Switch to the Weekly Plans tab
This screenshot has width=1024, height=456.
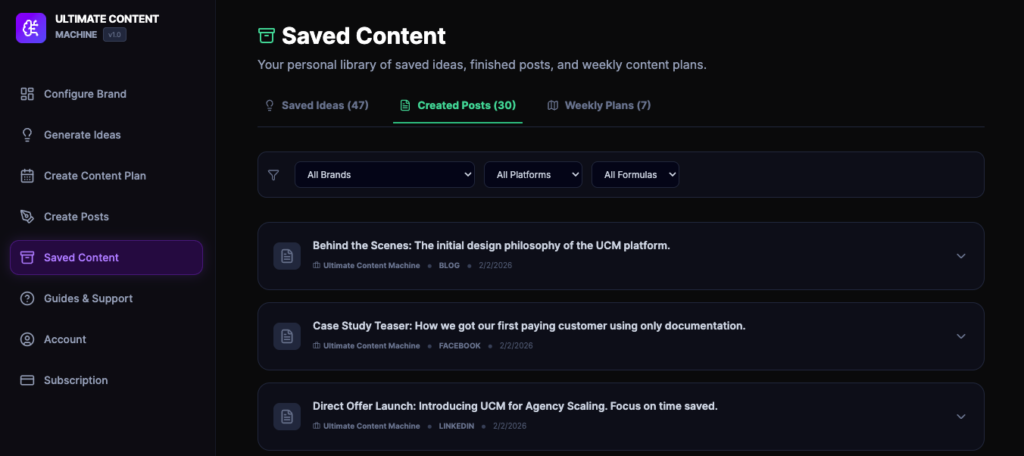(x=599, y=105)
